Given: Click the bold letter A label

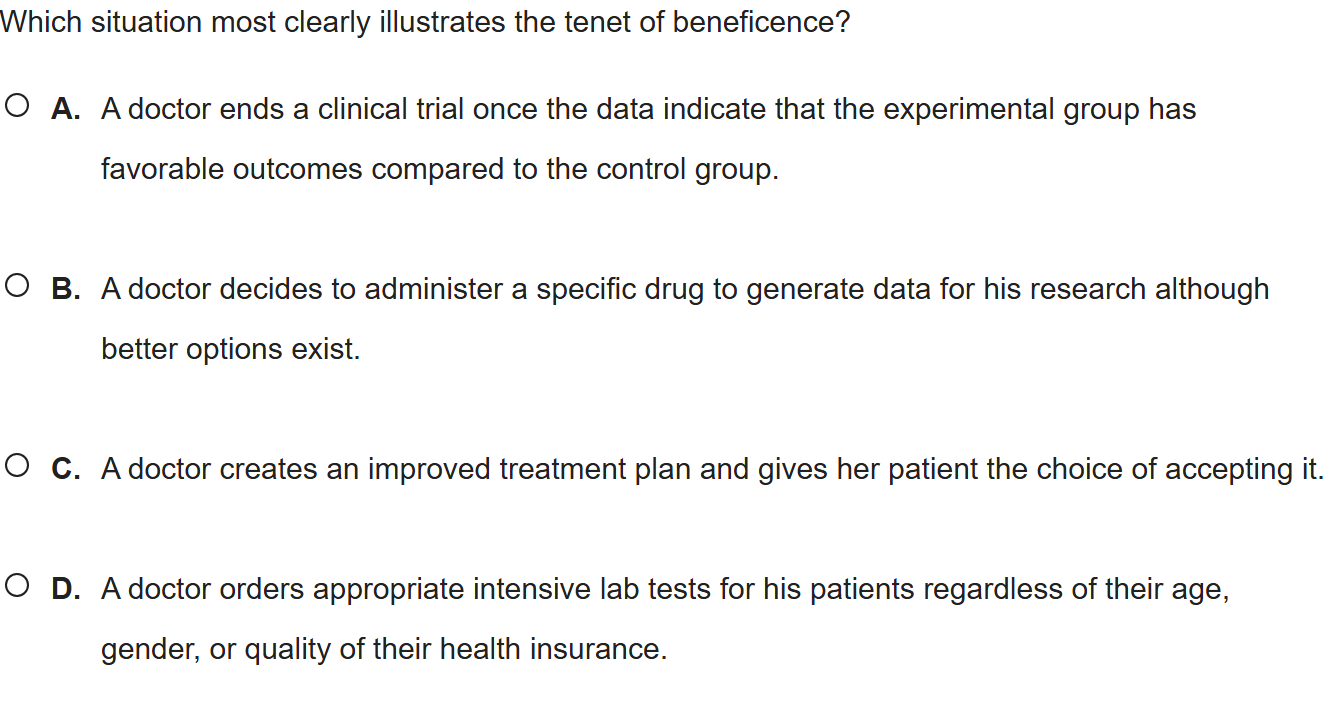Looking at the screenshot, I should coord(65,109).
